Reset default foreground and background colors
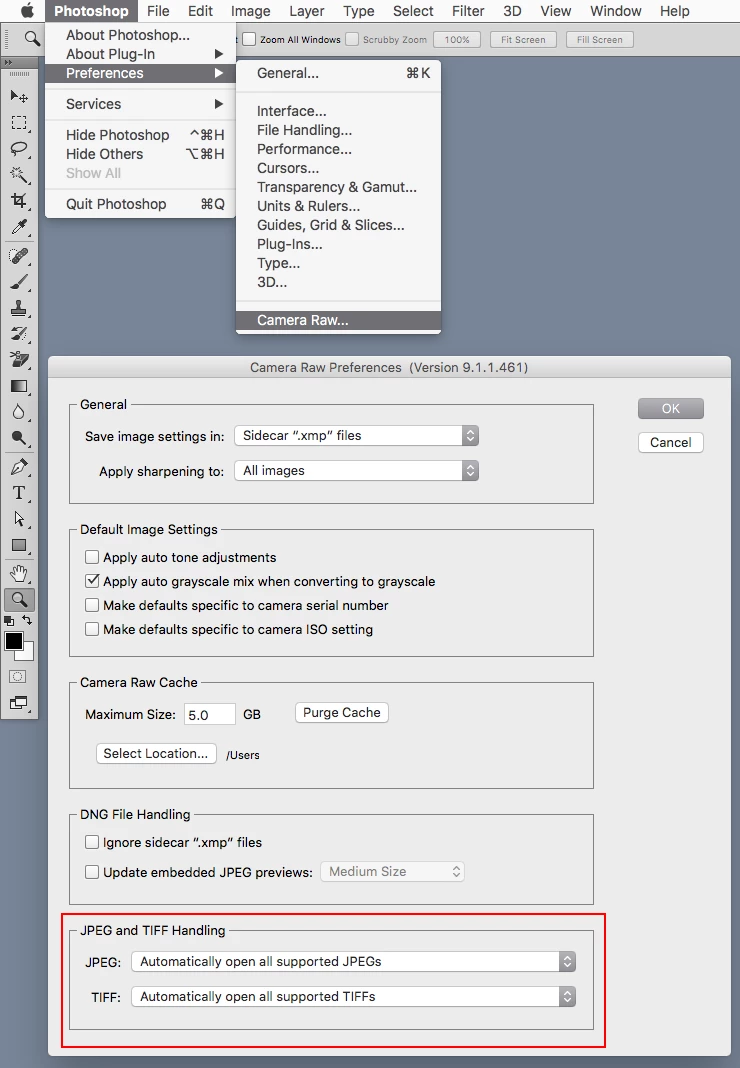 point(9,621)
